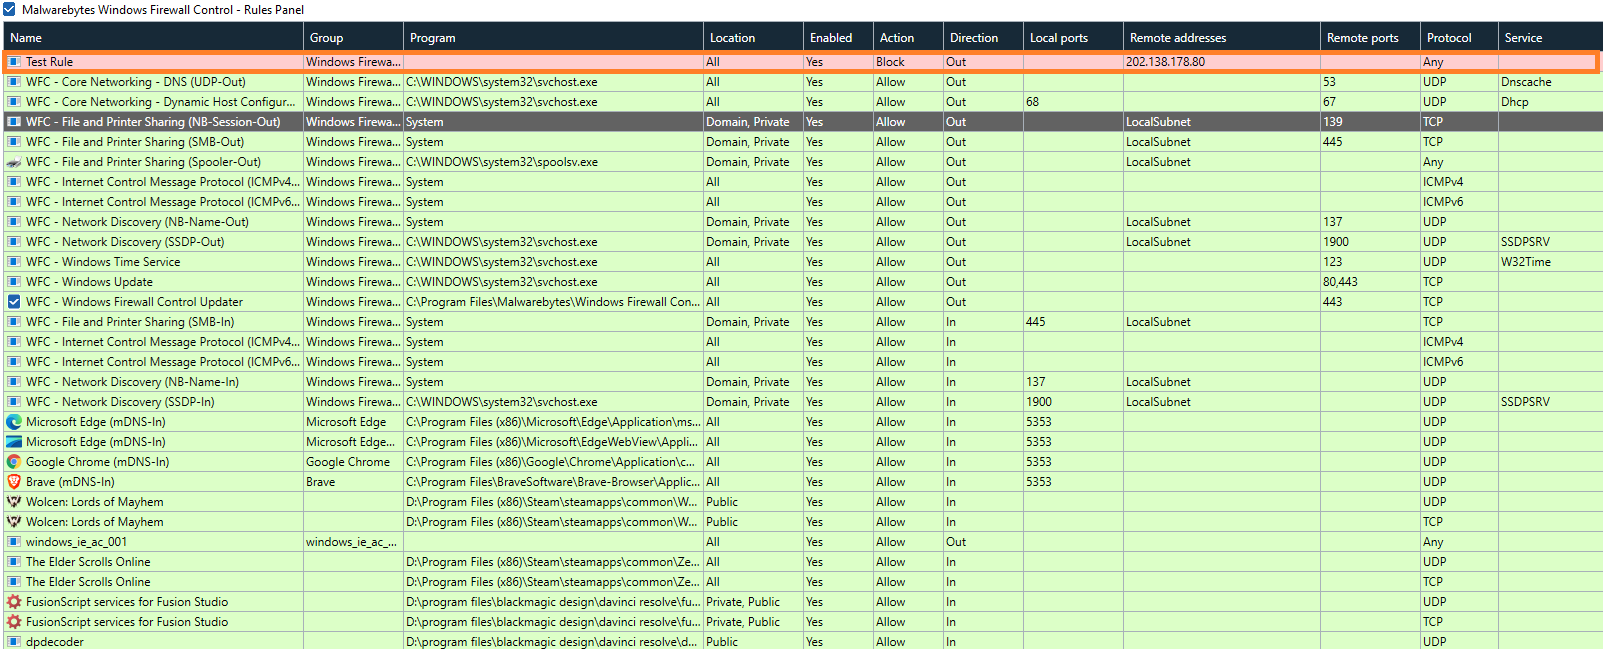The width and height of the screenshot is (1603, 649).
Task: Click the Block action of Test Rule
Action: coord(890,62)
